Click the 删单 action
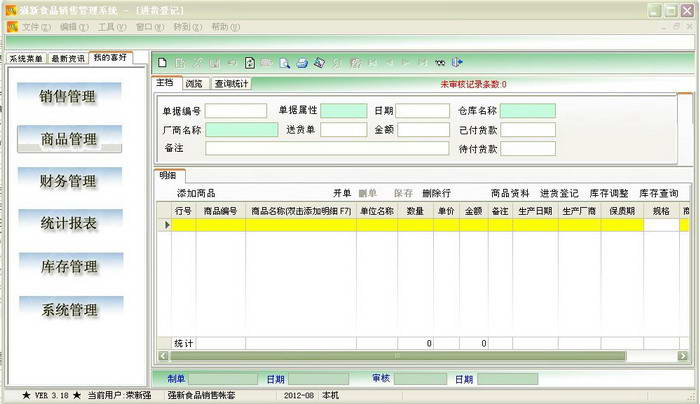 tap(367, 193)
